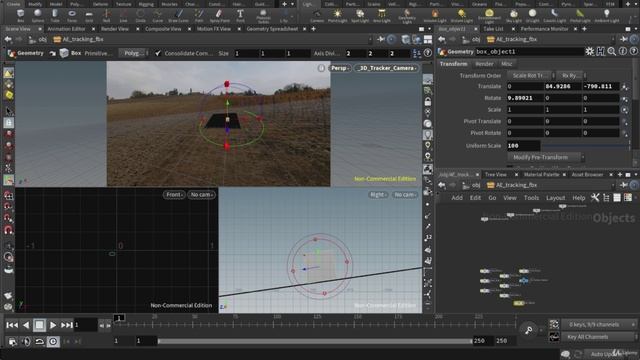The width and height of the screenshot is (640, 360).
Task: Click the select tool in viewport sidebar
Action: 8,111
